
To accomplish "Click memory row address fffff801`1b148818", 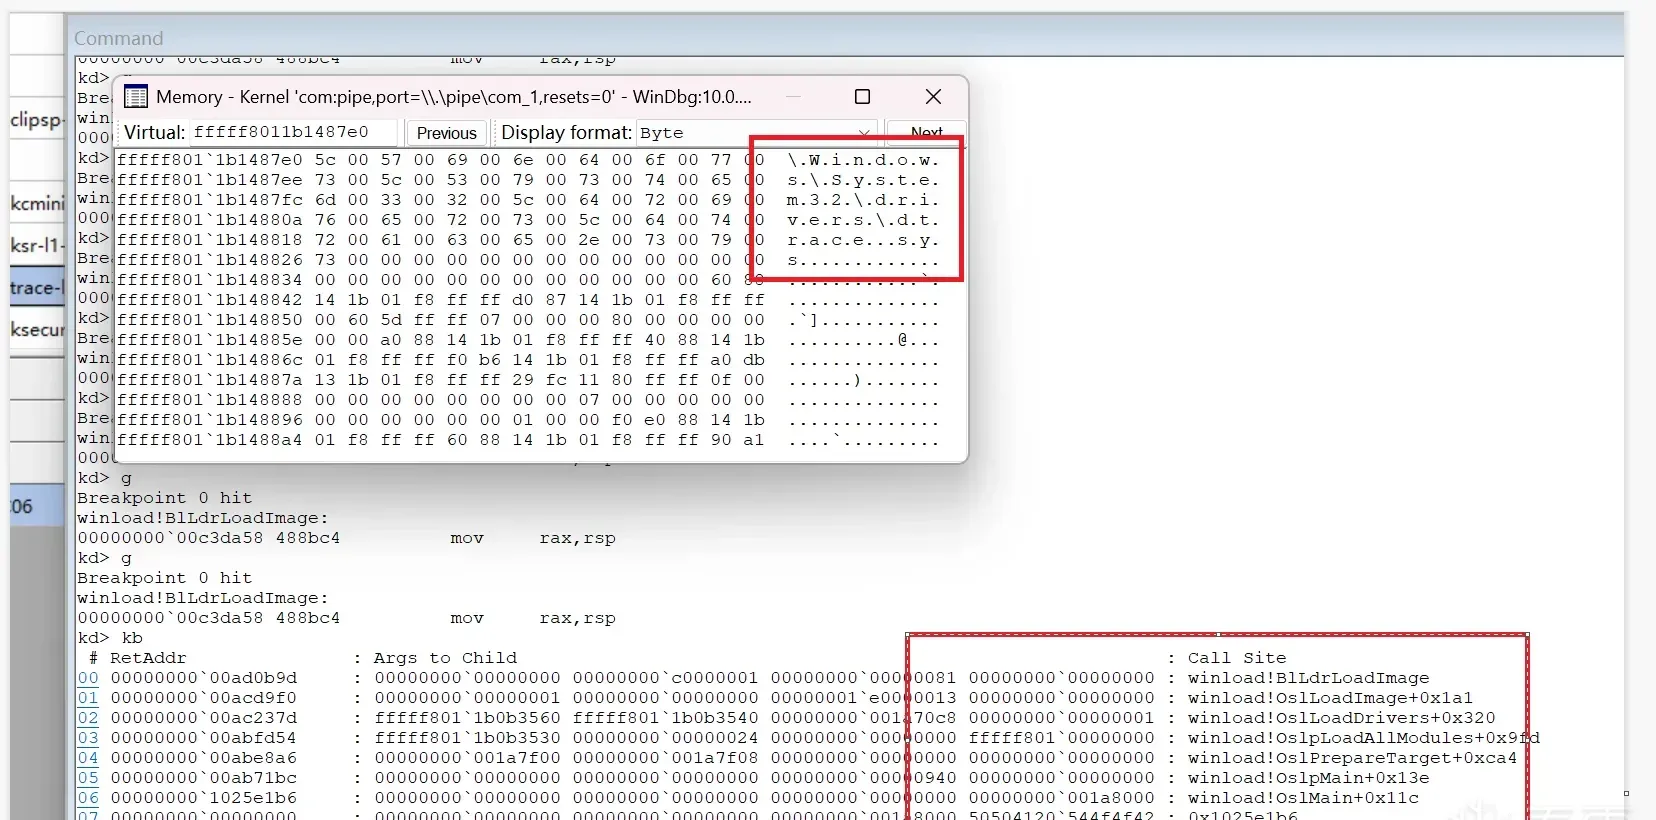I will 209,240.
